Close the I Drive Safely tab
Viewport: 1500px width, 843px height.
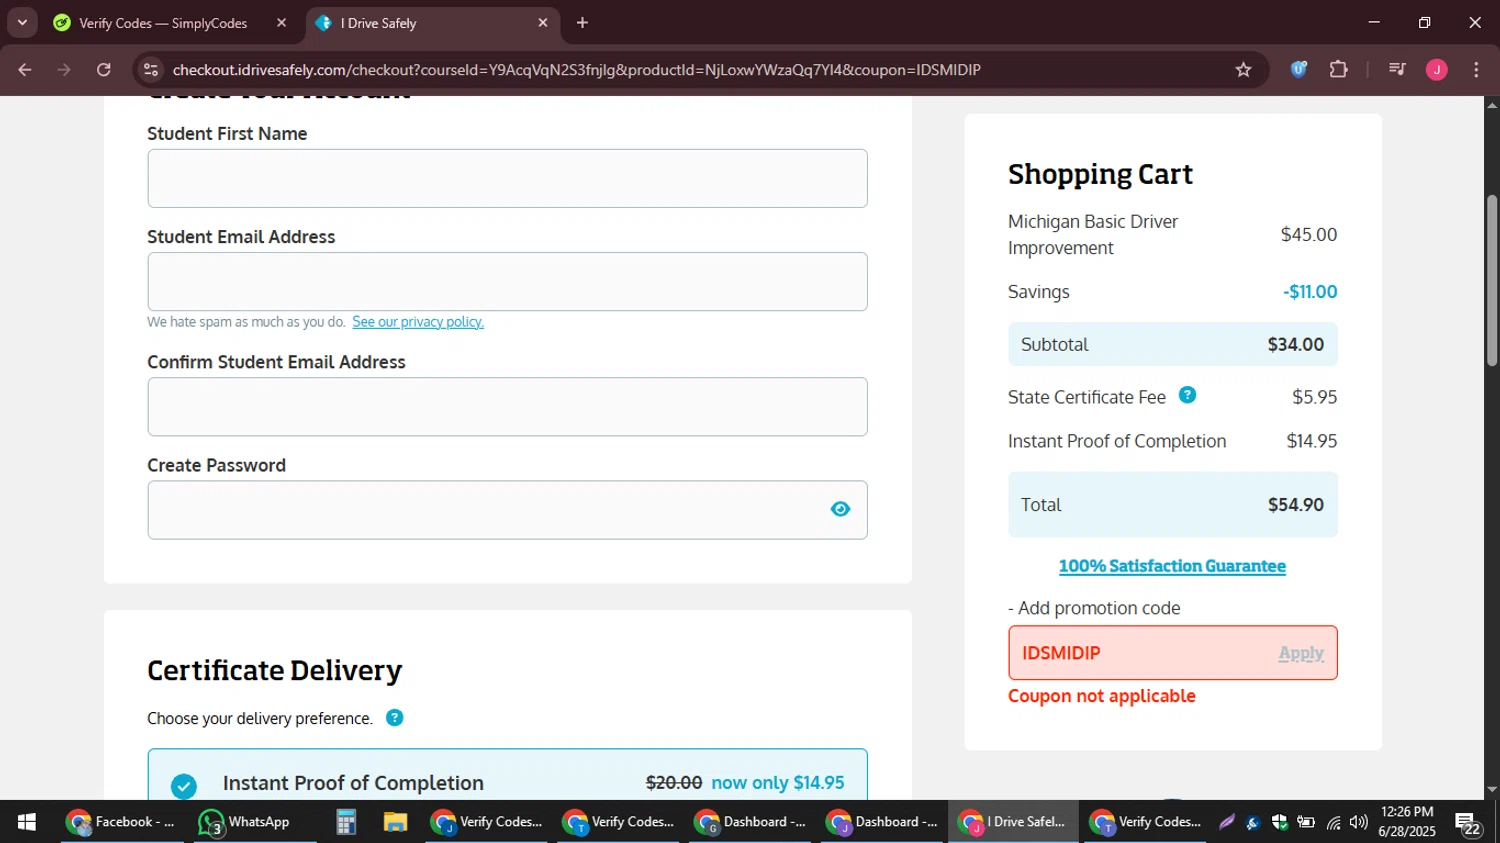(543, 23)
